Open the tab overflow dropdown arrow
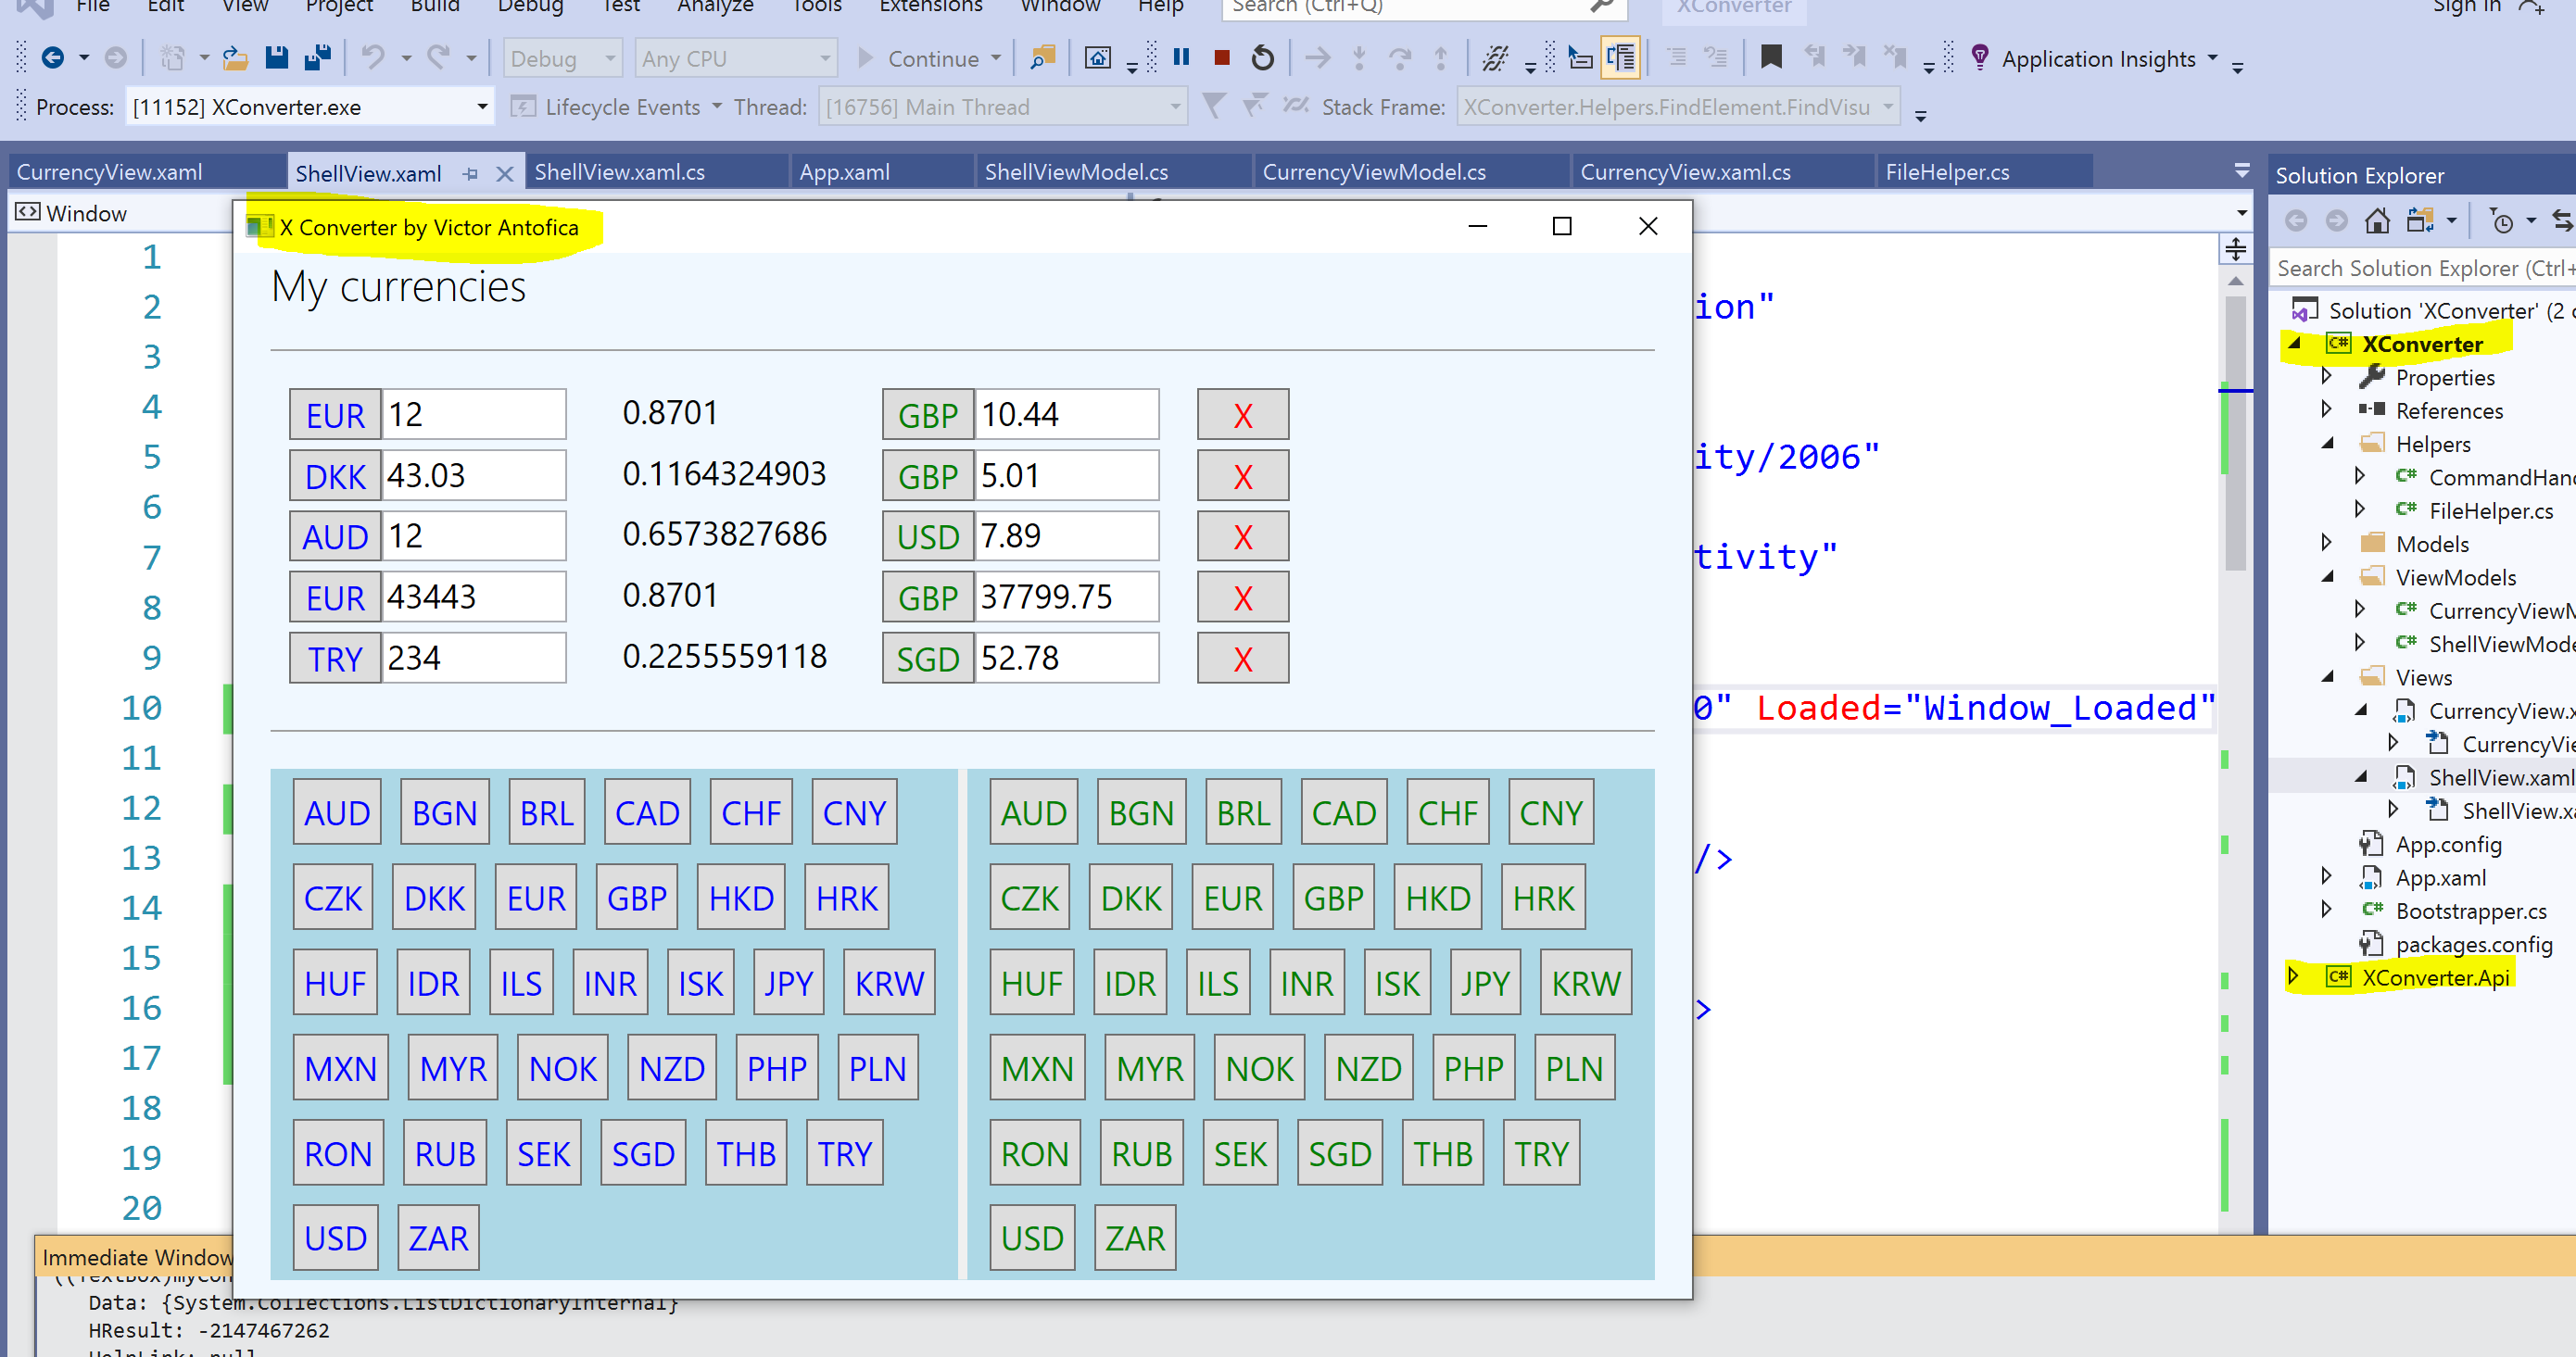Viewport: 2576px width, 1357px height. (x=2242, y=172)
